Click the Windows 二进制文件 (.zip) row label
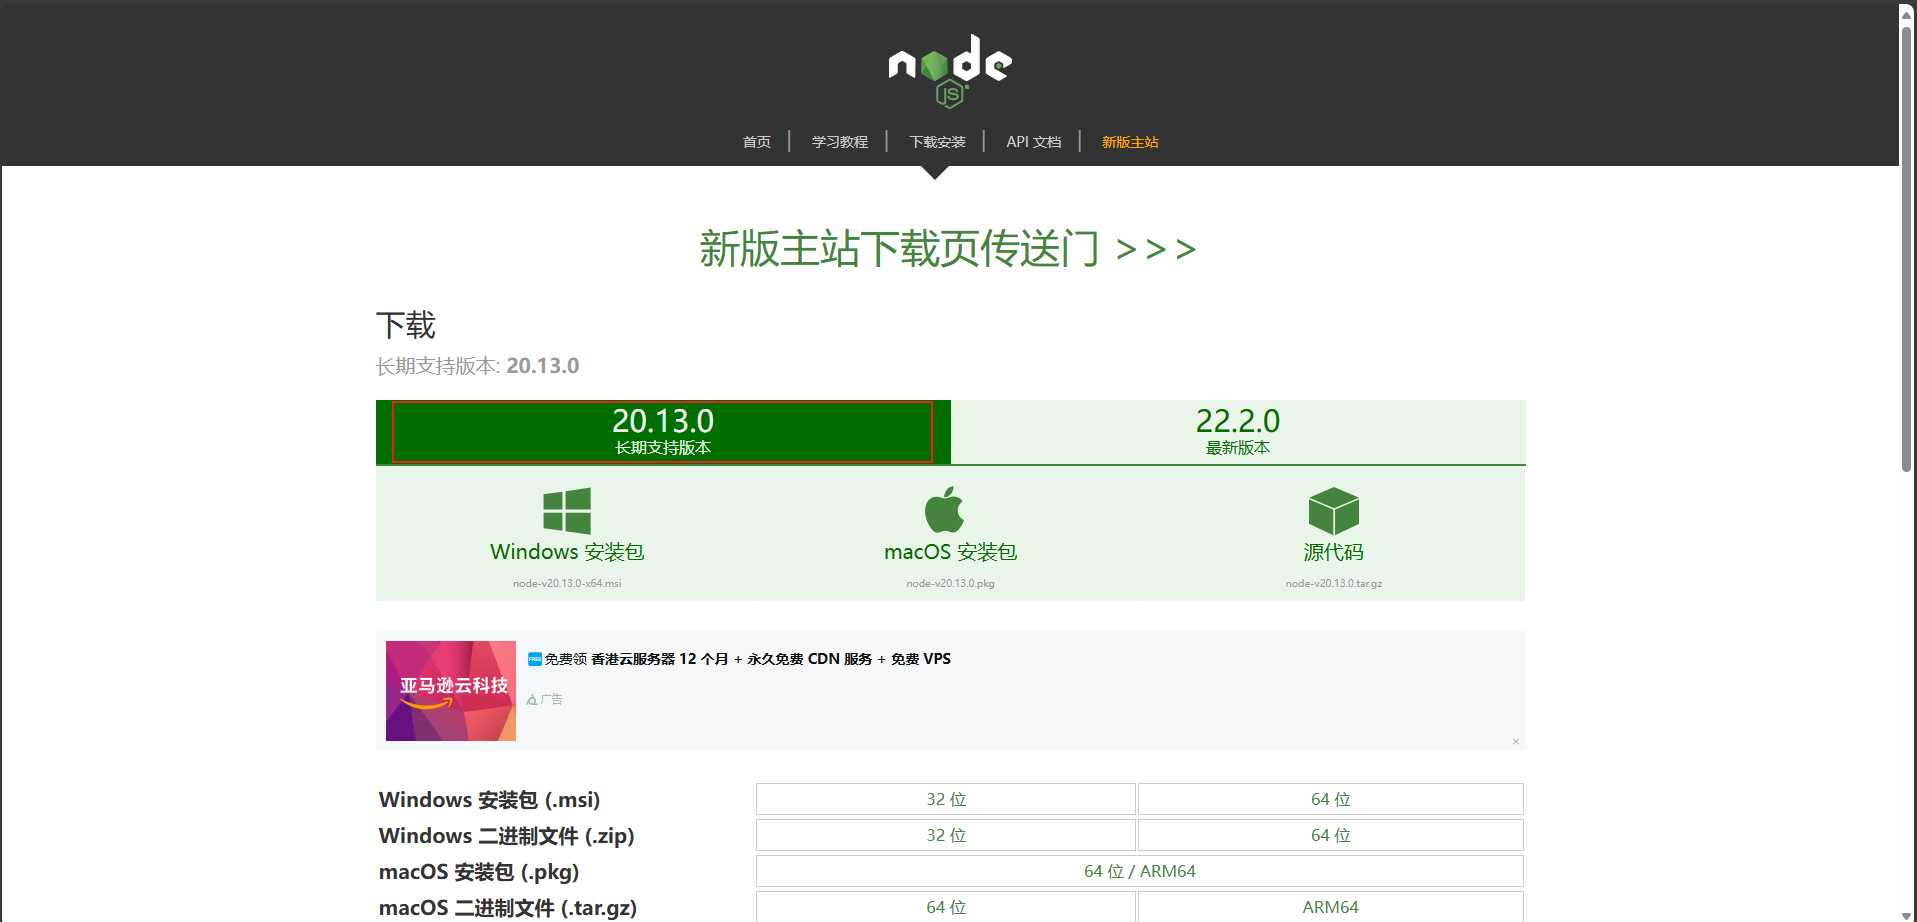The image size is (1917, 922). point(506,836)
